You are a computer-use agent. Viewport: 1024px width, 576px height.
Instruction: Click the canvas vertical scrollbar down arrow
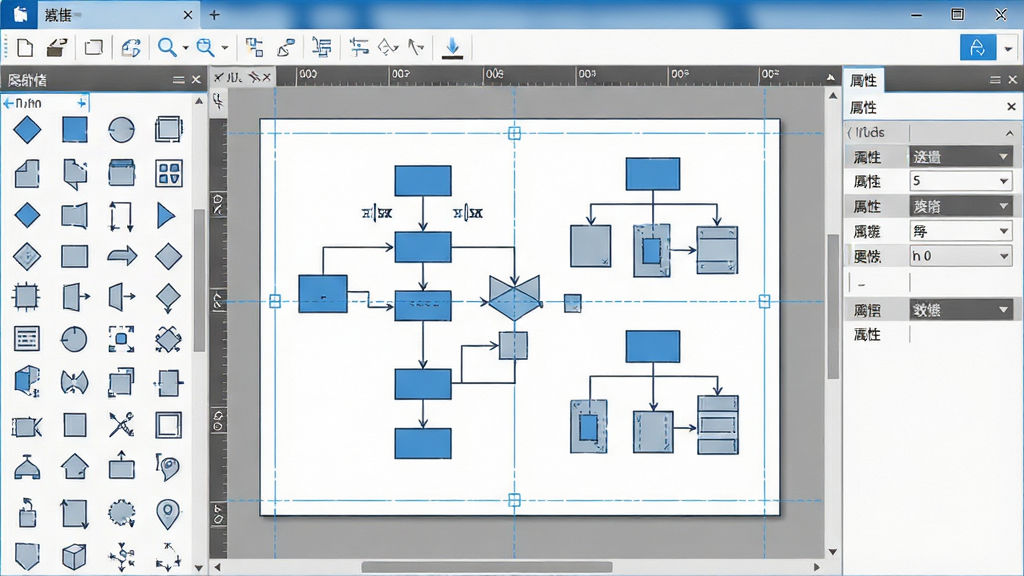coord(833,552)
